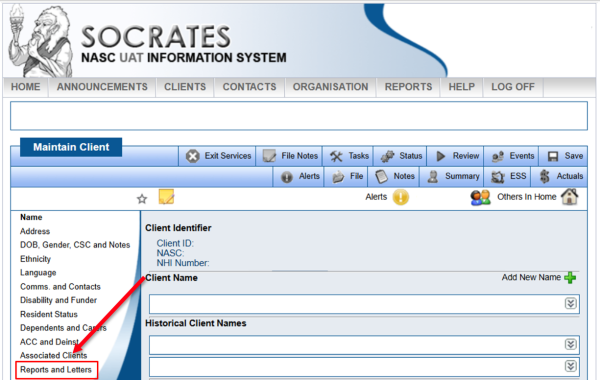Open the REPORTS menu
The image size is (600, 380).
408,87
